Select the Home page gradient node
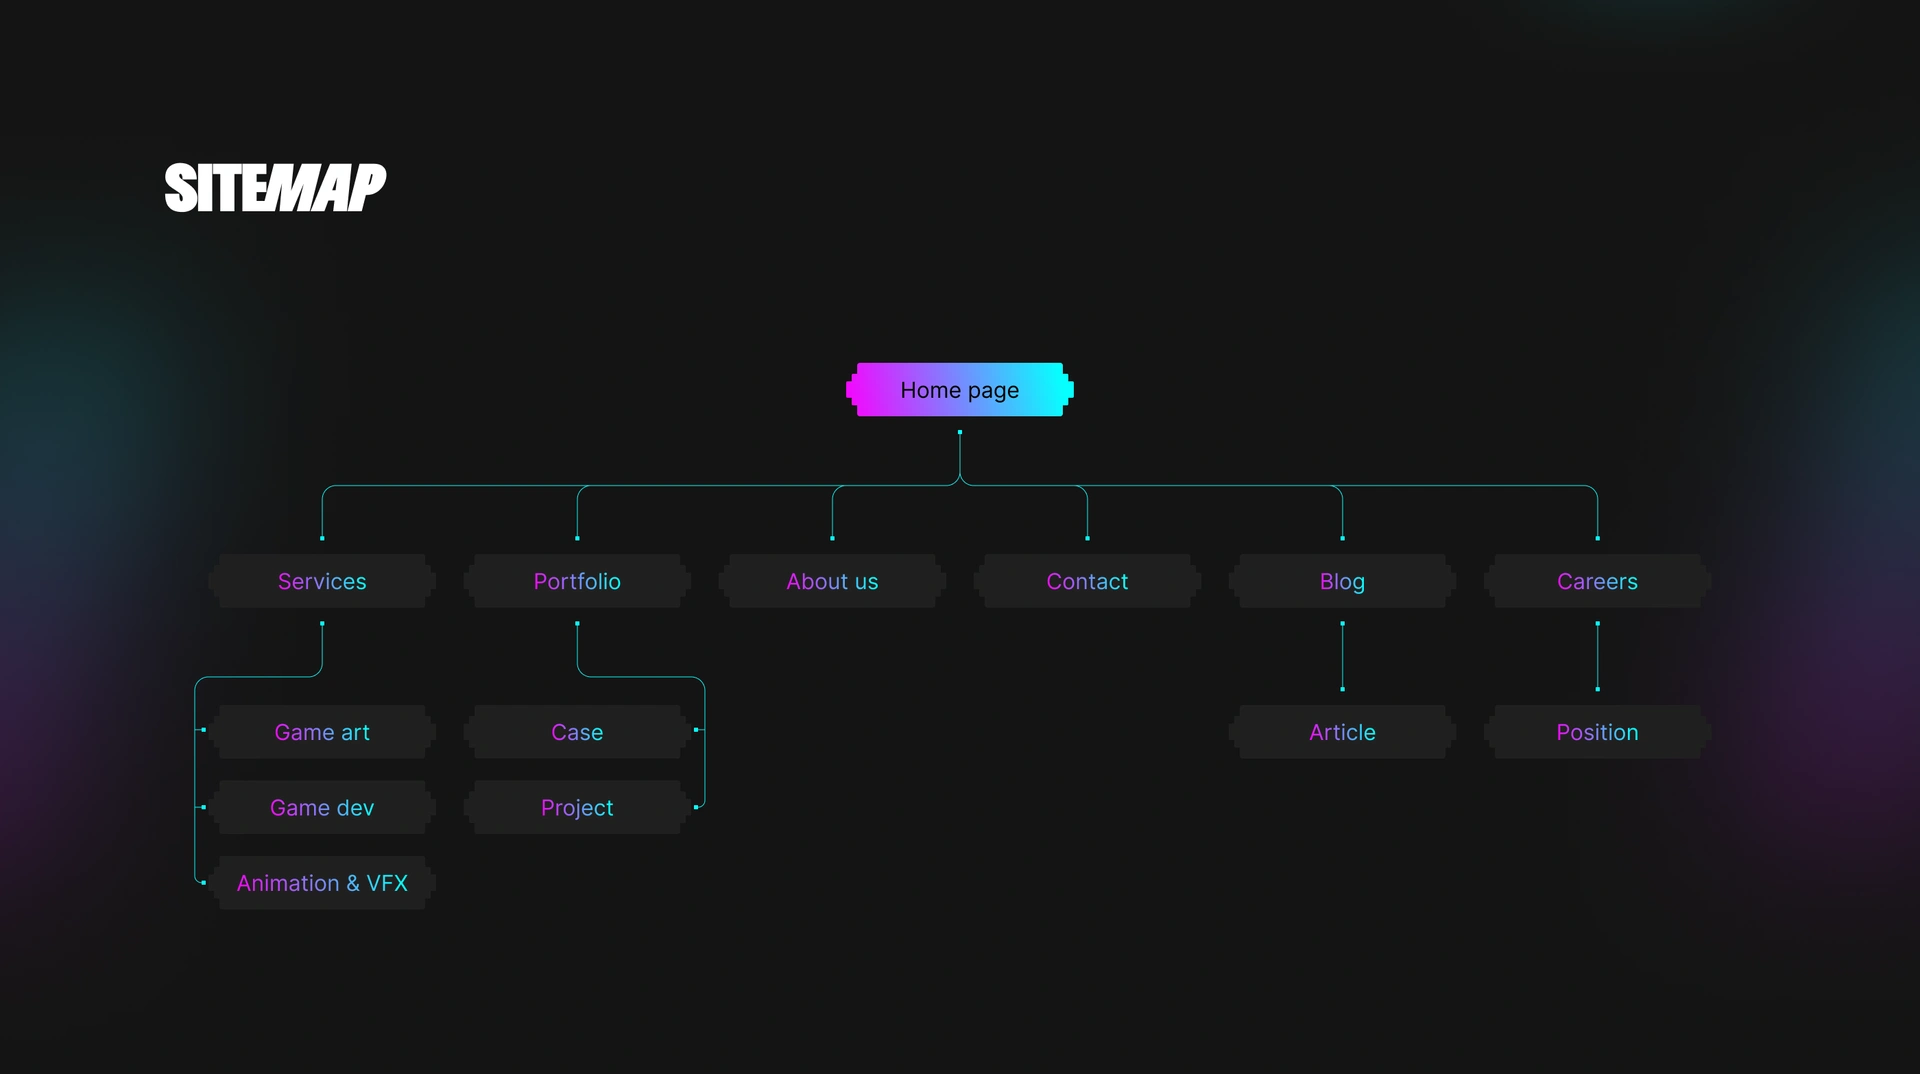 click(x=959, y=390)
